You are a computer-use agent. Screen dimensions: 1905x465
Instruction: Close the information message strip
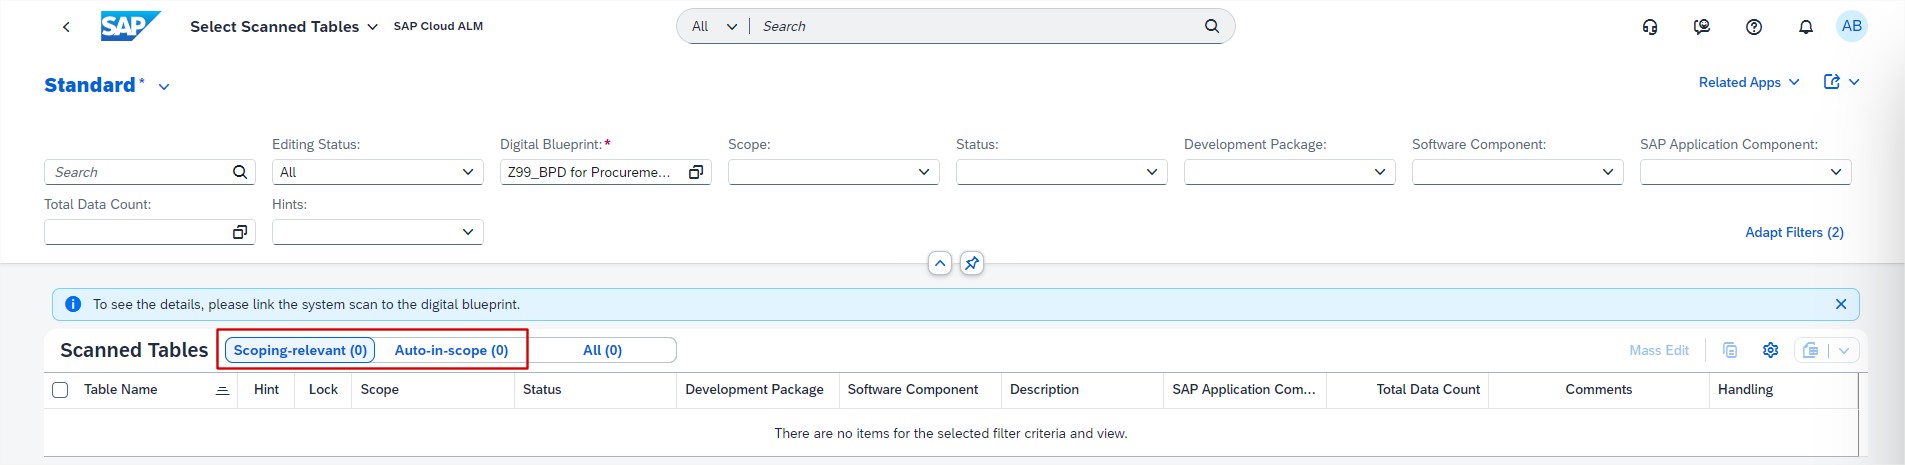[1841, 304]
